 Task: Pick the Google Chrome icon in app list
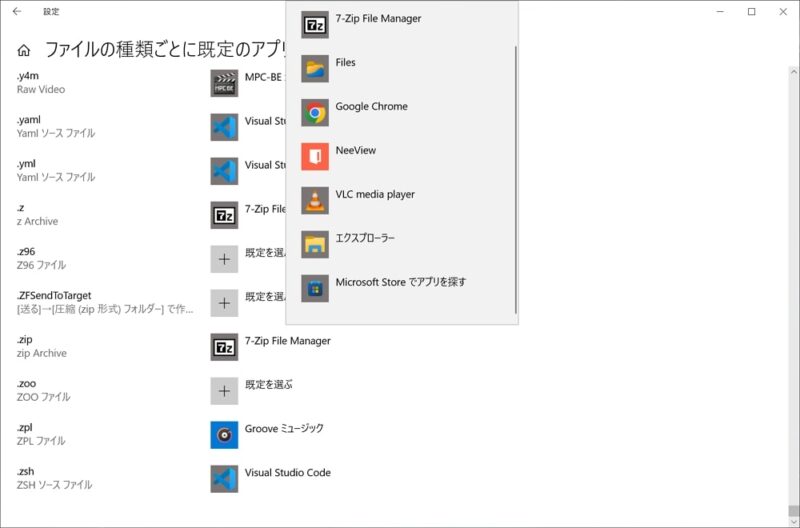click(x=315, y=113)
